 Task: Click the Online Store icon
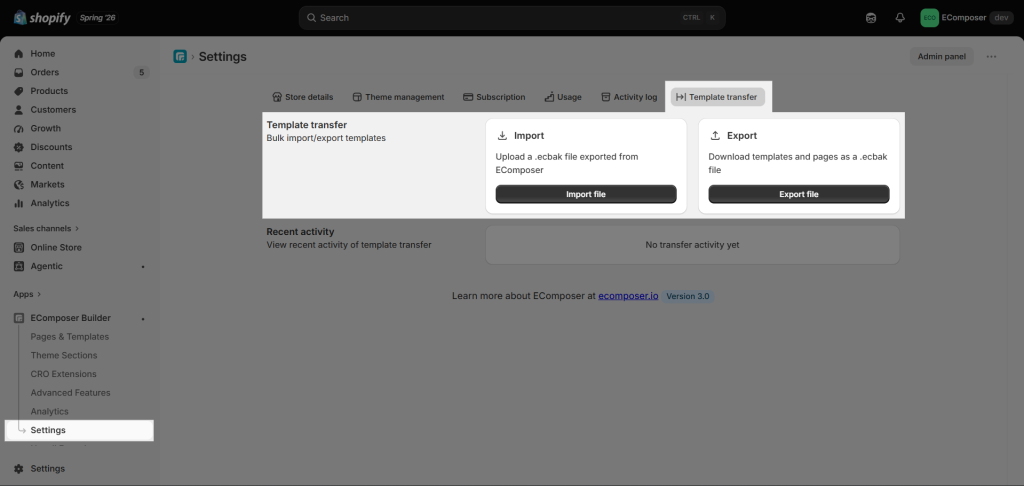coord(18,248)
